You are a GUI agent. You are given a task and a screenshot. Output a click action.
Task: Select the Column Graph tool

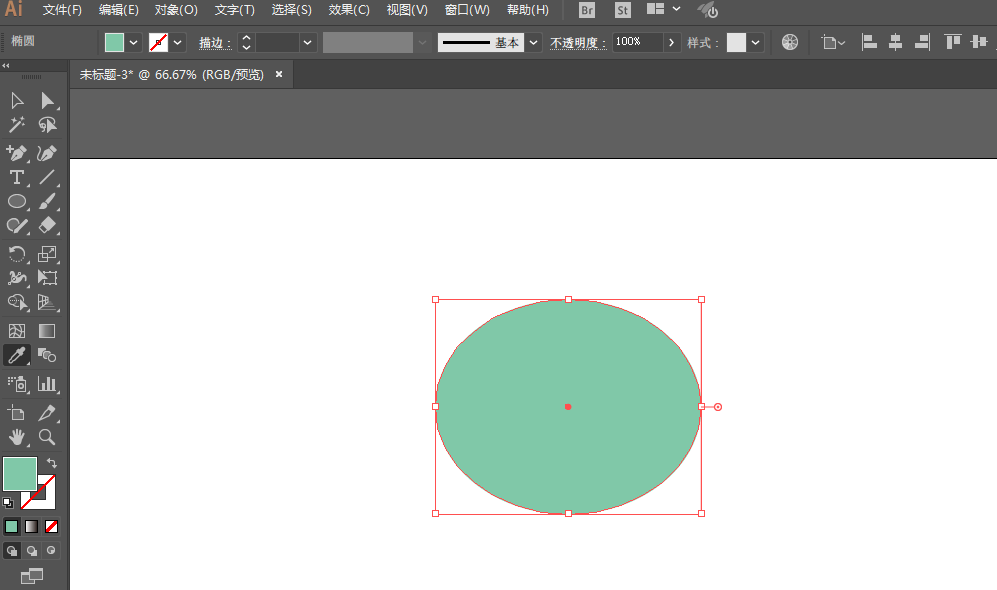(x=47, y=384)
